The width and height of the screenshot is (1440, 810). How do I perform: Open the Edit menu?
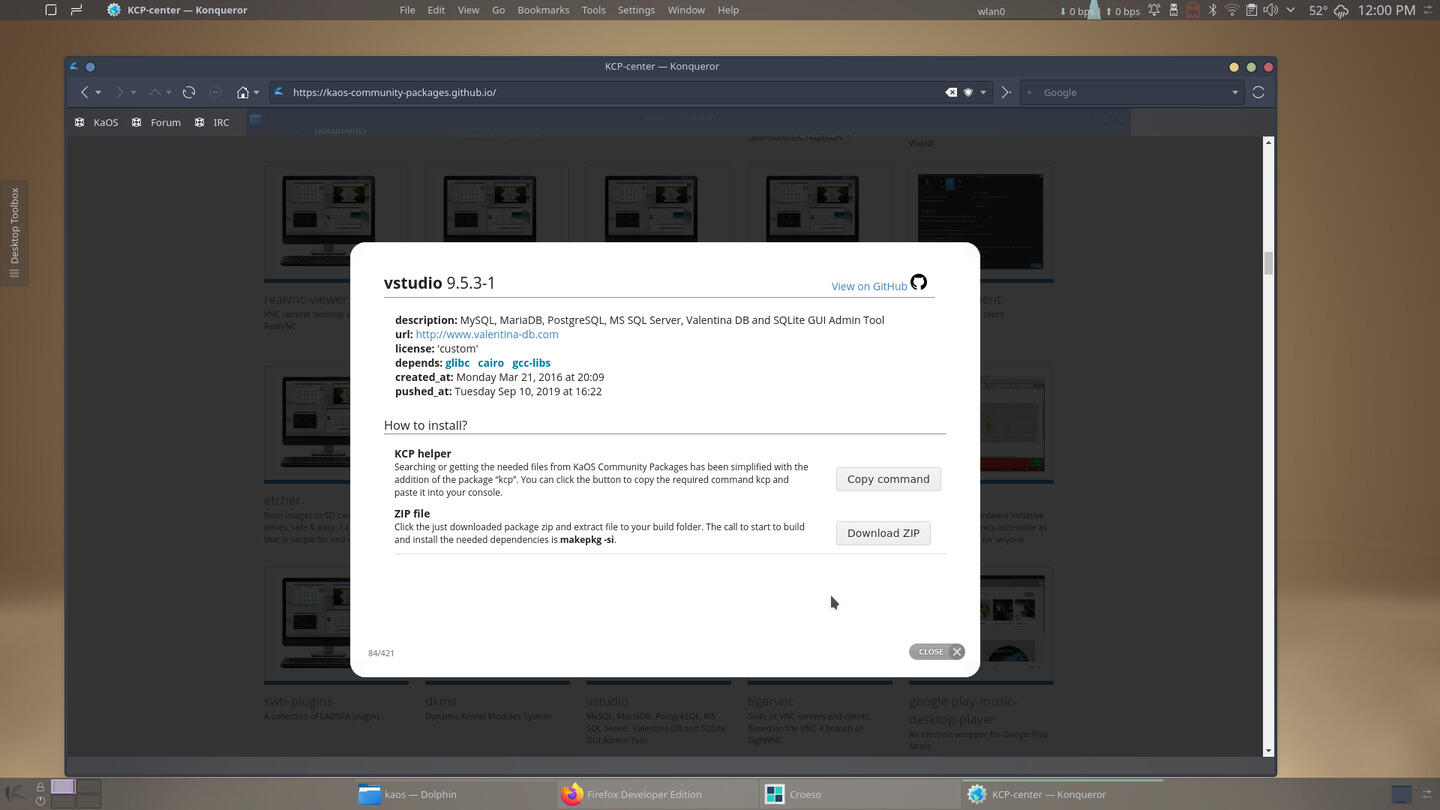[x=436, y=10]
